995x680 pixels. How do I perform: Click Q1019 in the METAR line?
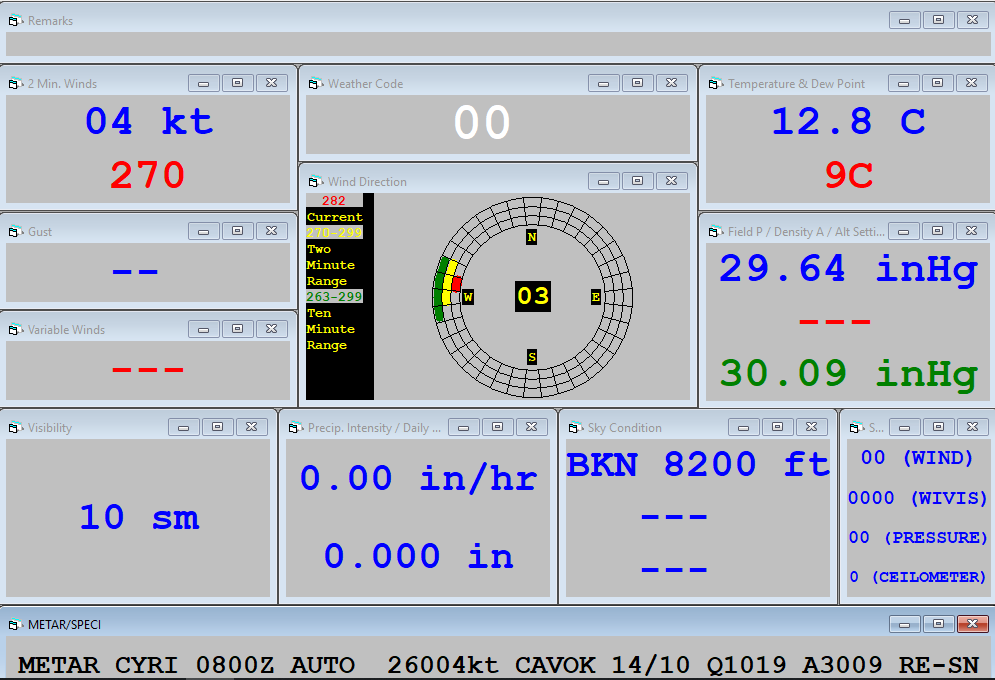coord(746,665)
